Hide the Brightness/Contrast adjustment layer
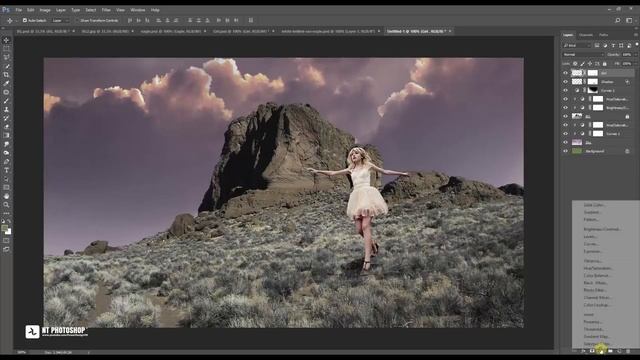This screenshot has height=360, width=640. pyautogui.click(x=565, y=108)
